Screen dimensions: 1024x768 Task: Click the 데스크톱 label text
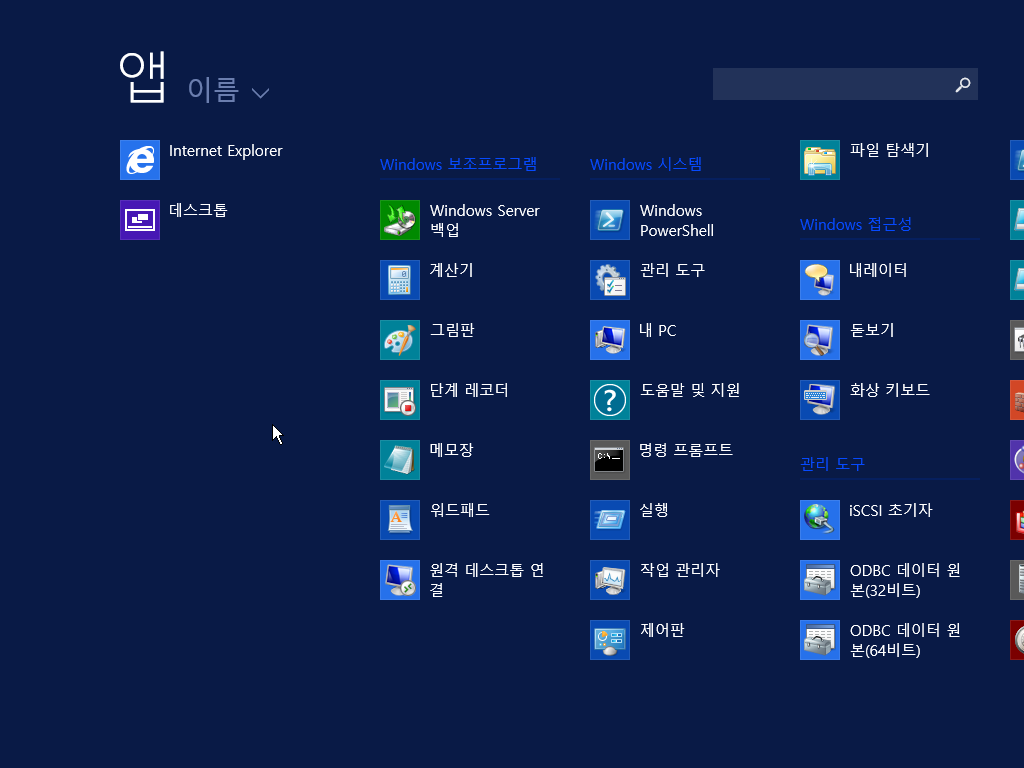pos(198,210)
